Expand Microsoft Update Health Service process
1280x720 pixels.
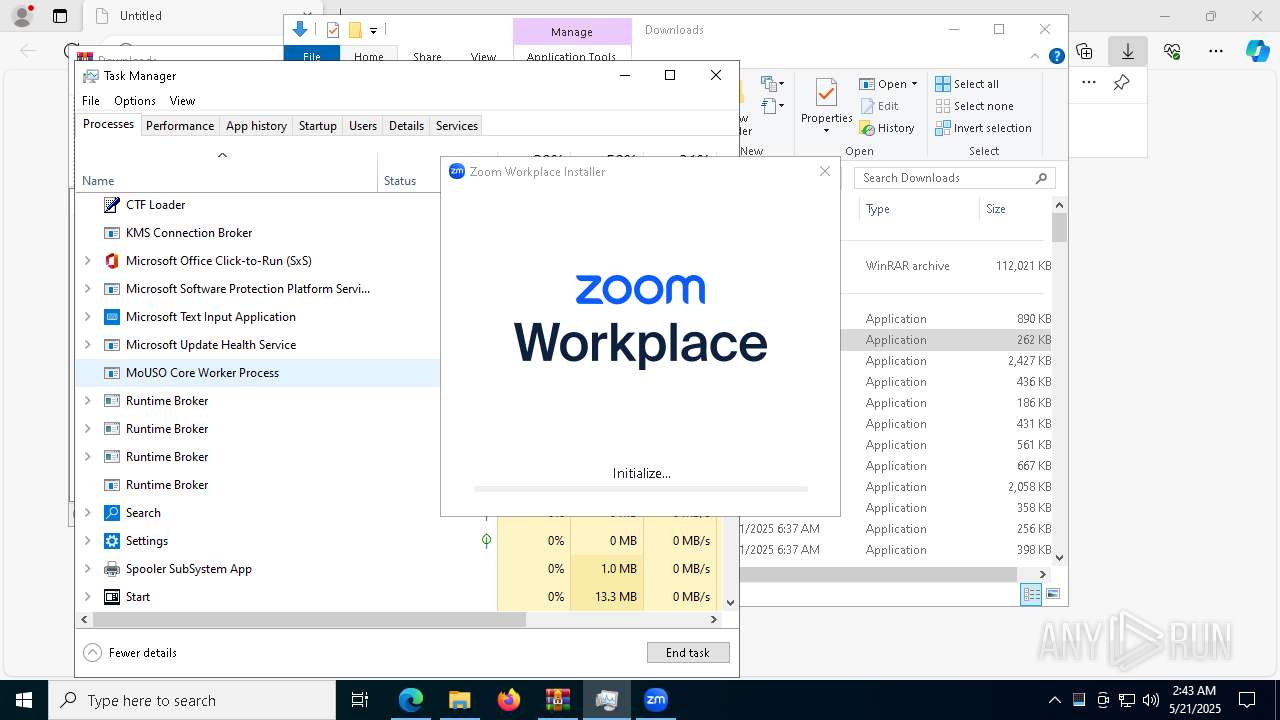(87, 345)
